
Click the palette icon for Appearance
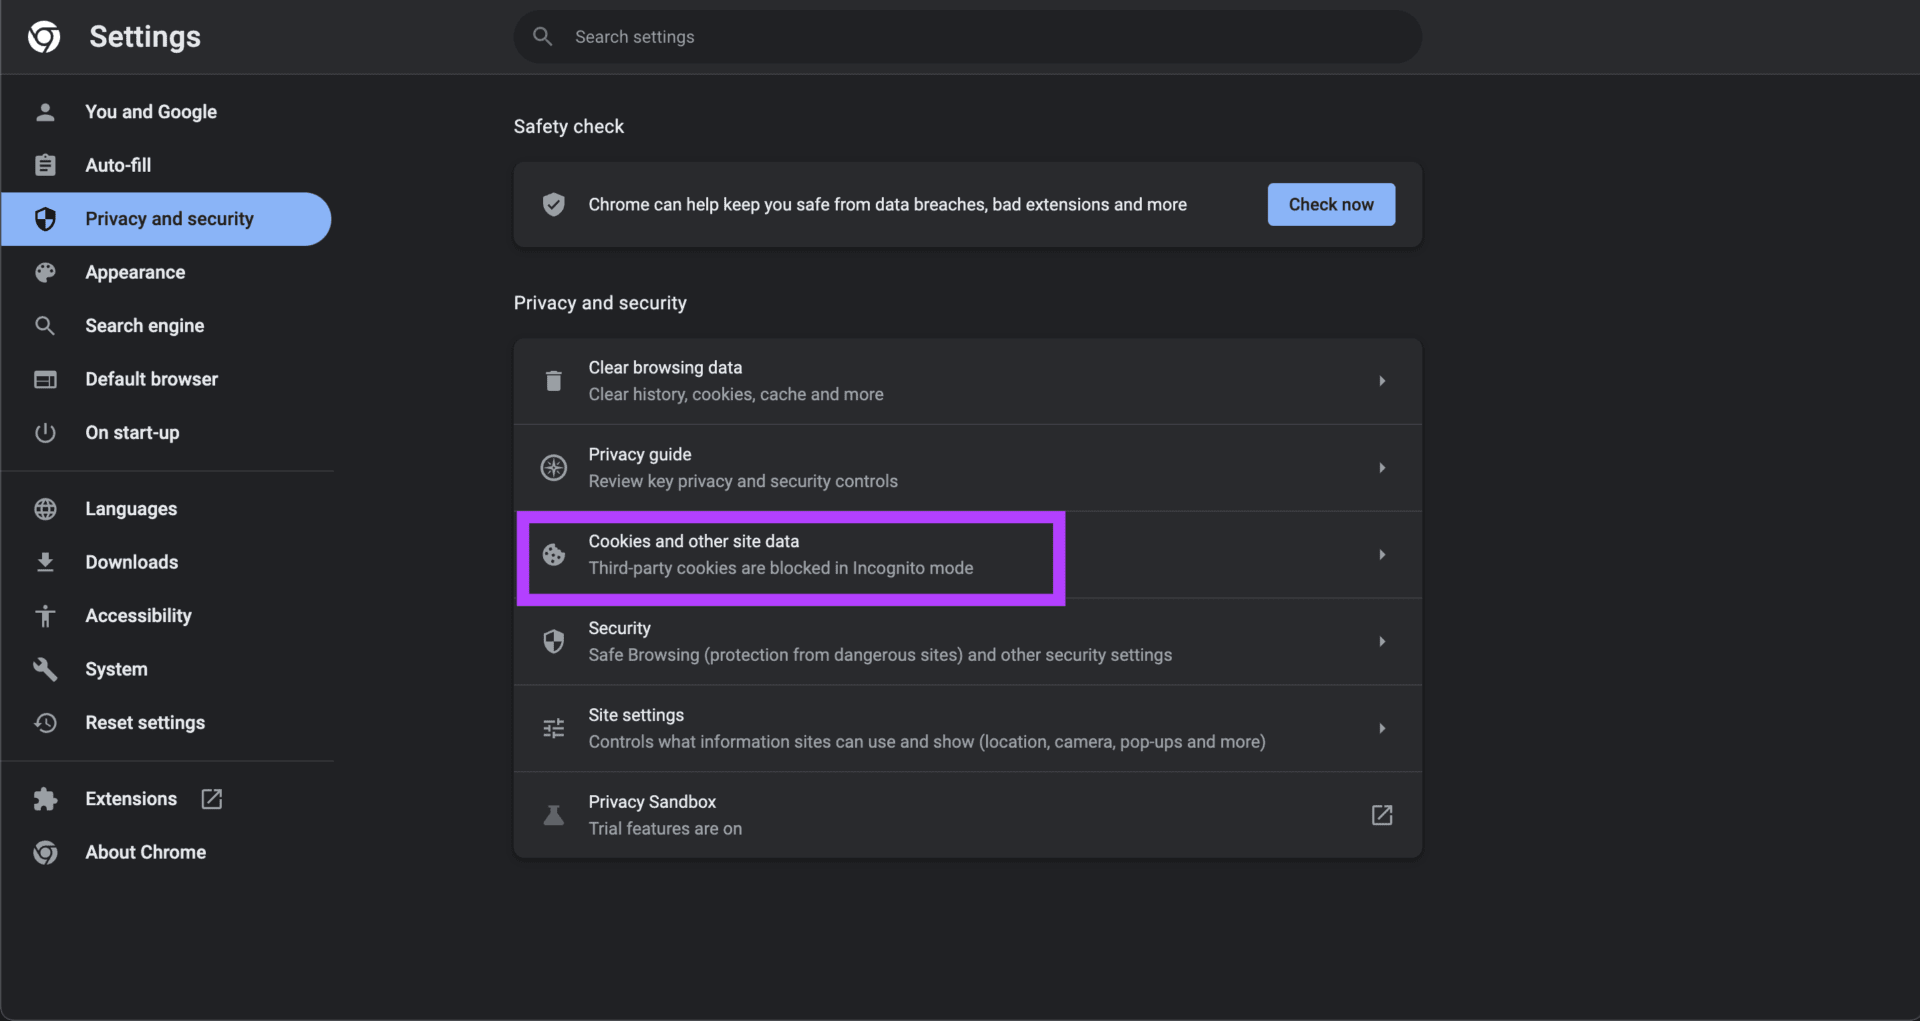click(45, 272)
